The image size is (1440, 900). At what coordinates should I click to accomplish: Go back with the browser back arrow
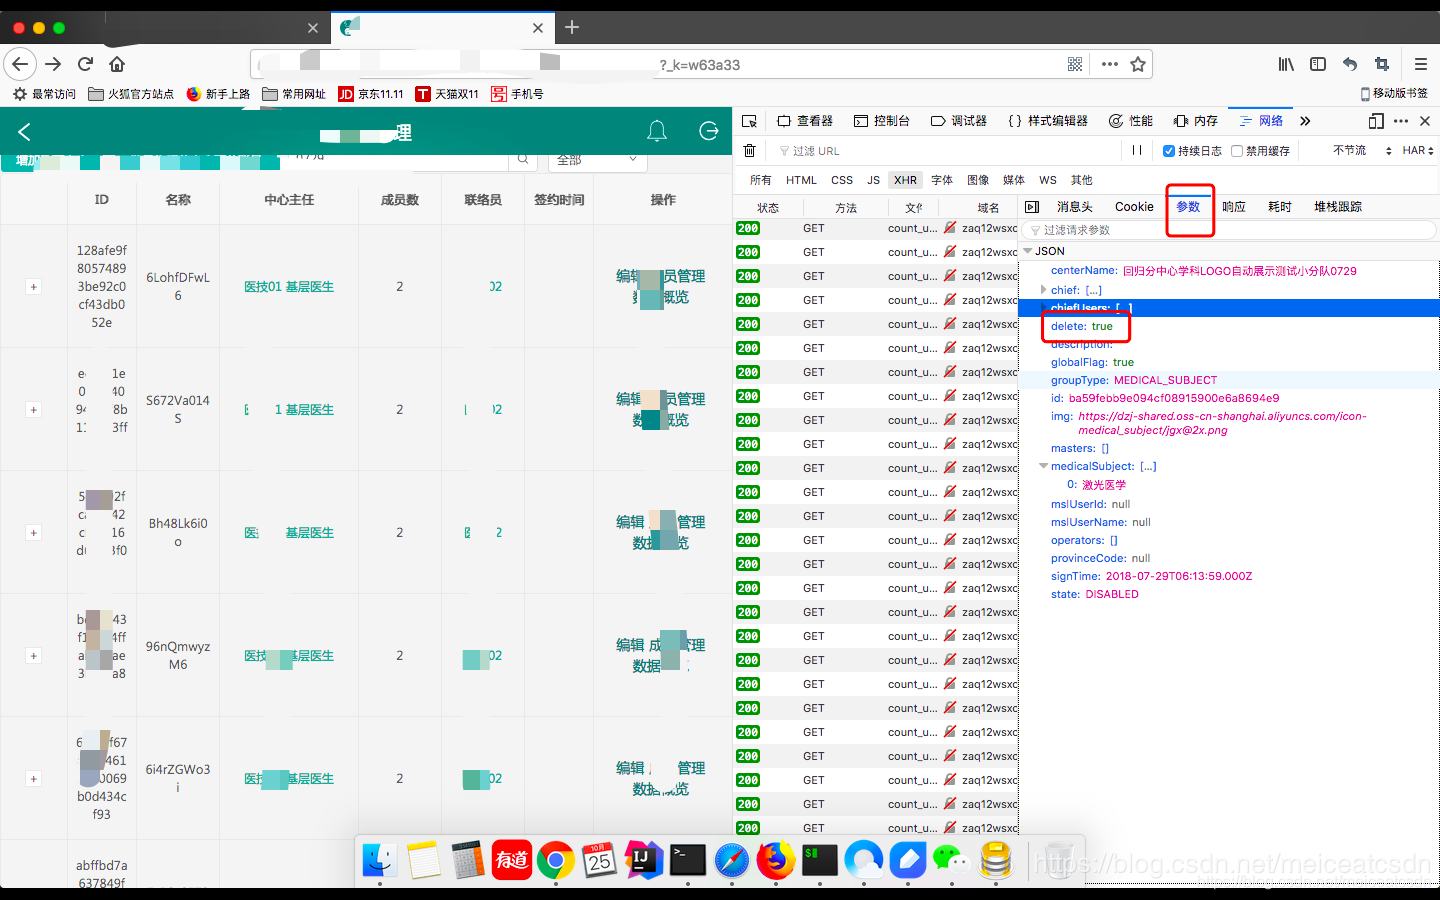(x=20, y=64)
